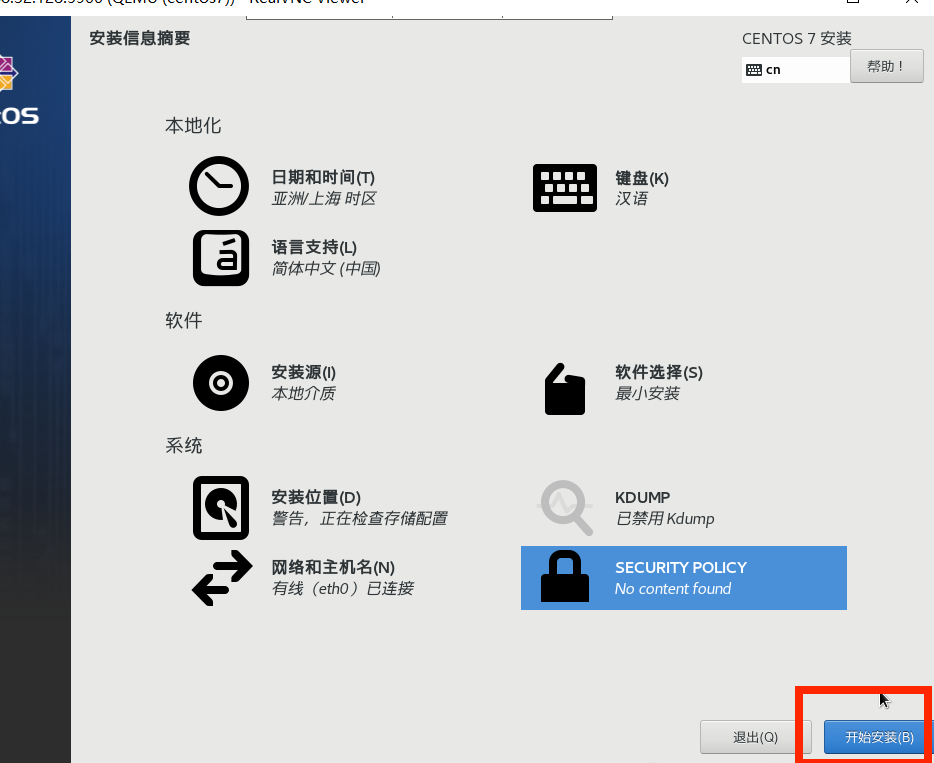The image size is (934, 763).
Task: Open the software selection package icon
Action: coord(565,389)
